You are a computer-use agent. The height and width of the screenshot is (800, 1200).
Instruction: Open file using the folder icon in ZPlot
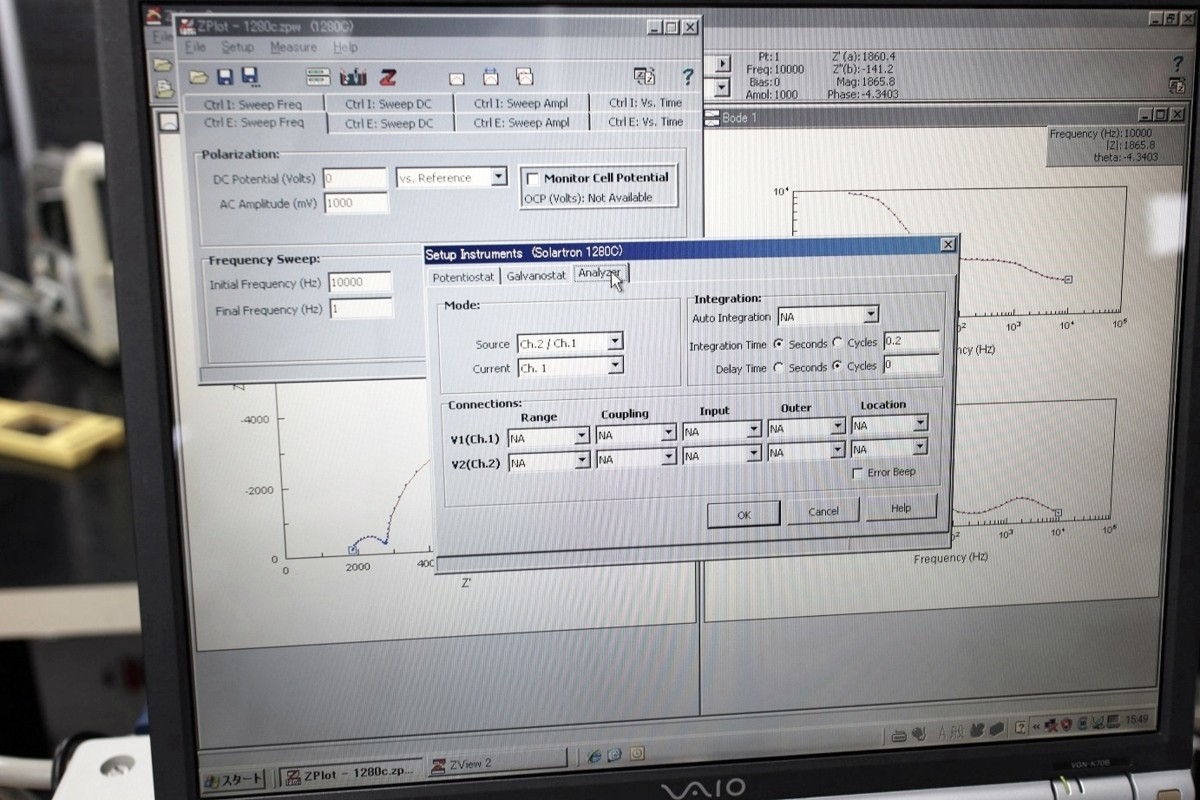[x=198, y=76]
